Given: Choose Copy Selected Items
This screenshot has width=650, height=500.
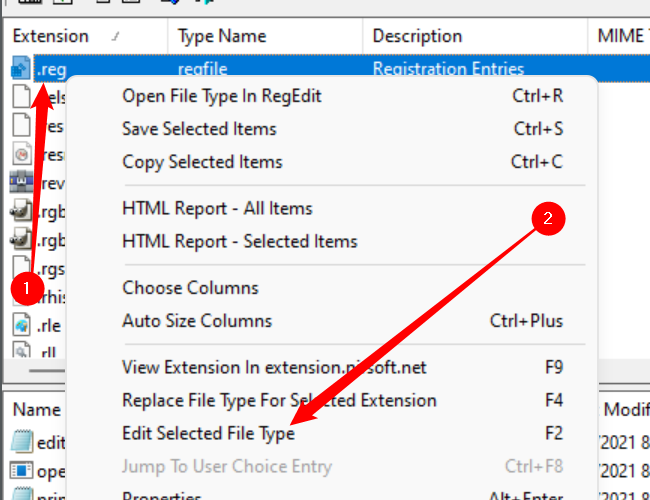Looking at the screenshot, I should pyautogui.click(x=202, y=162).
